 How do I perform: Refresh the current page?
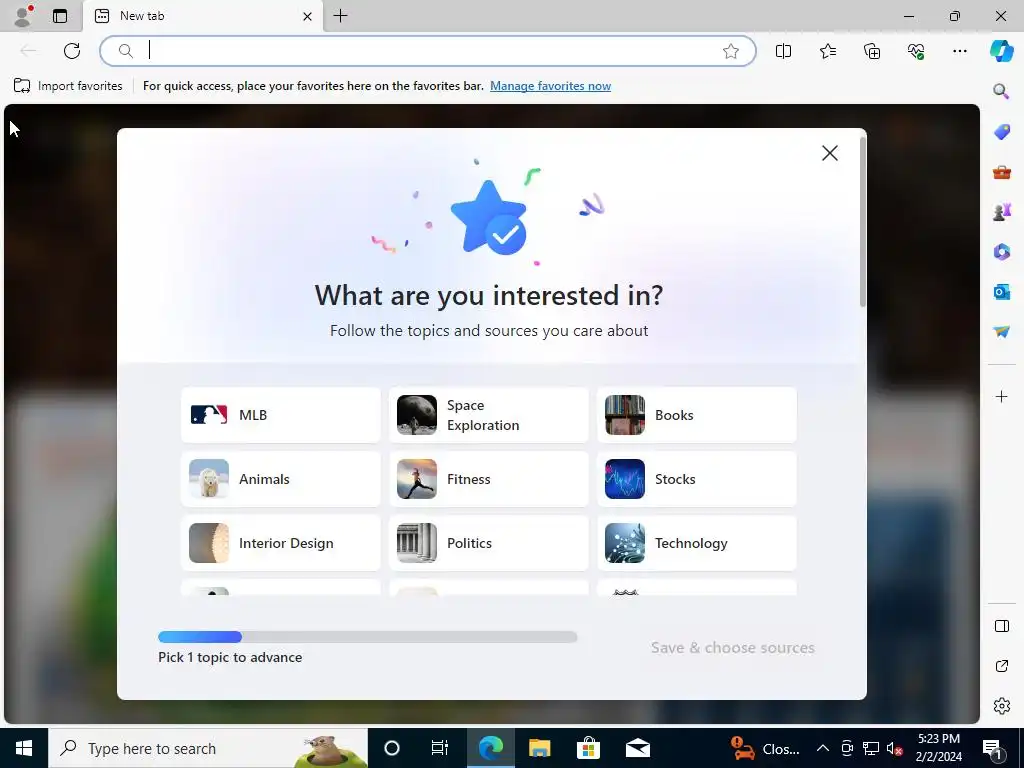(72, 51)
